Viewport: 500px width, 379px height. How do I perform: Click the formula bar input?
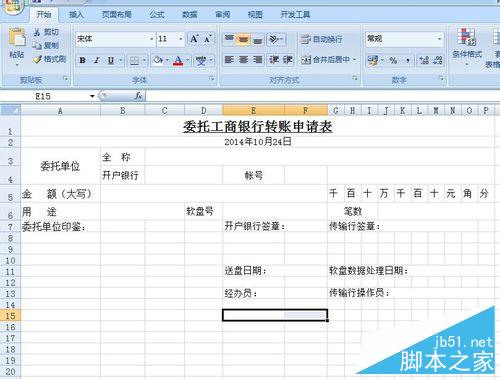coord(322,96)
